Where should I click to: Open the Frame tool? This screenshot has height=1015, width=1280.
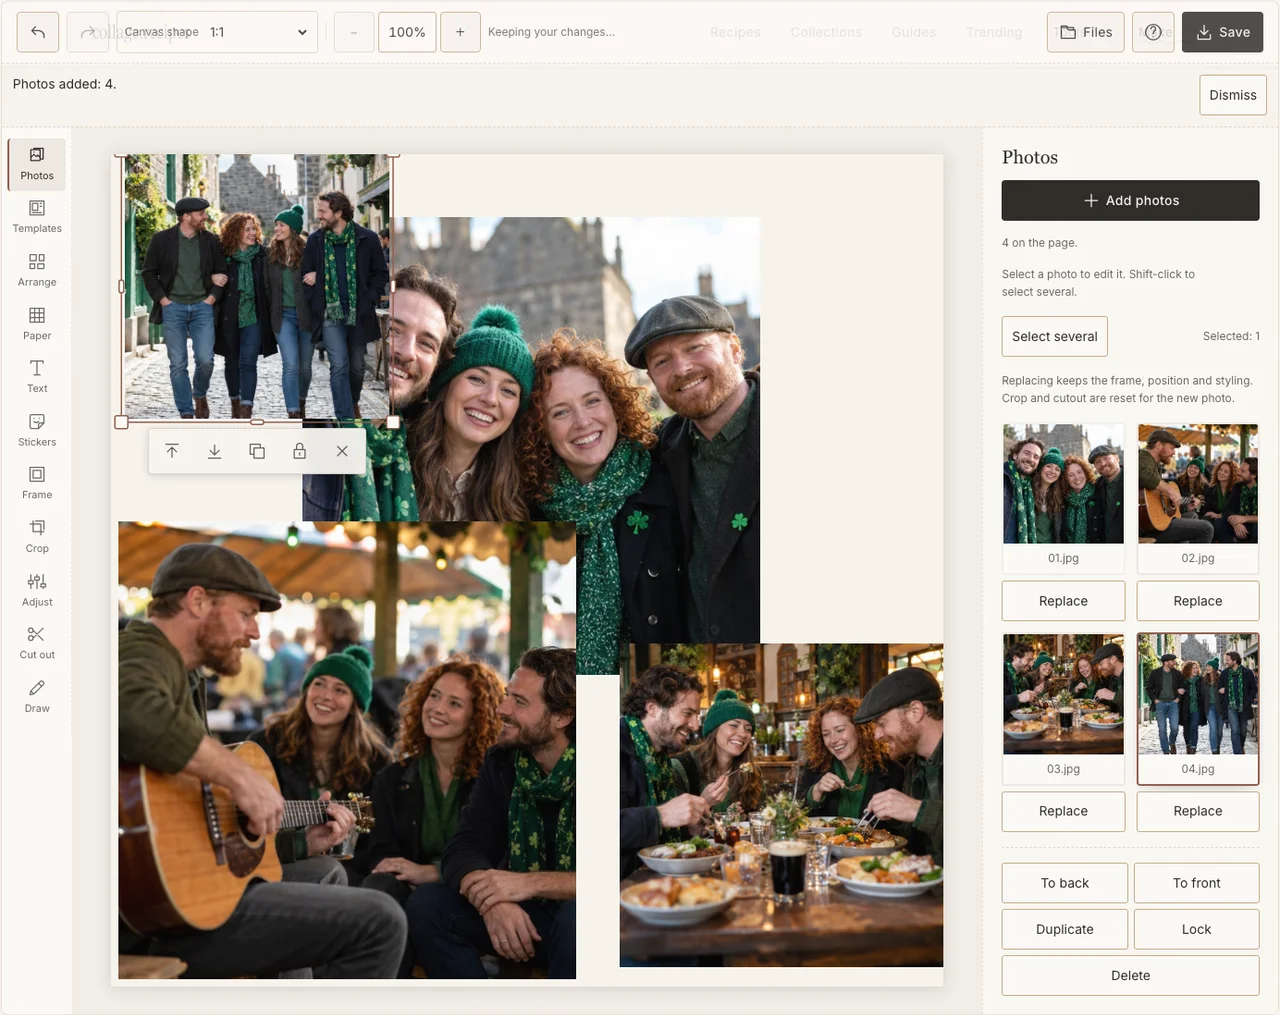(x=37, y=484)
